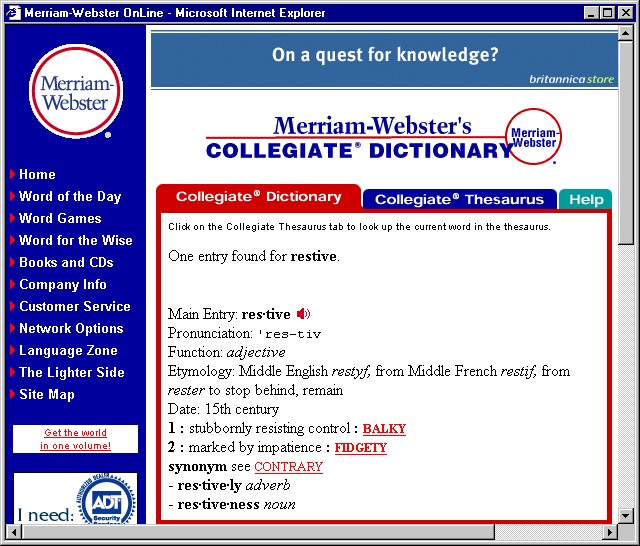Open Network Options link
This screenshot has width=640, height=546.
point(71,328)
